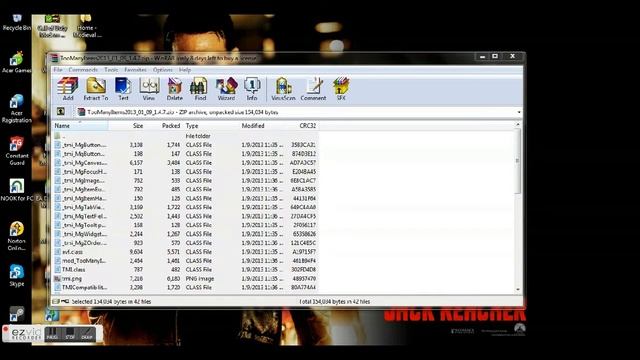Click the status bar drive icon
Viewport: 640px width, 360px height.
56,302
